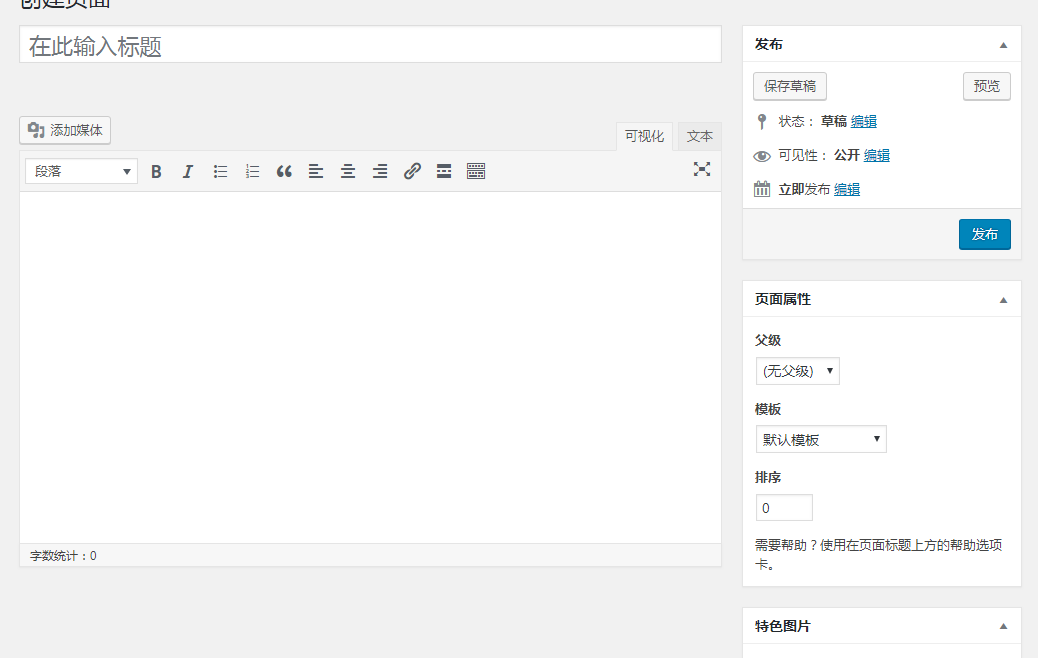Click the pin icon beside 状态
The height and width of the screenshot is (658, 1038).
[762, 121]
